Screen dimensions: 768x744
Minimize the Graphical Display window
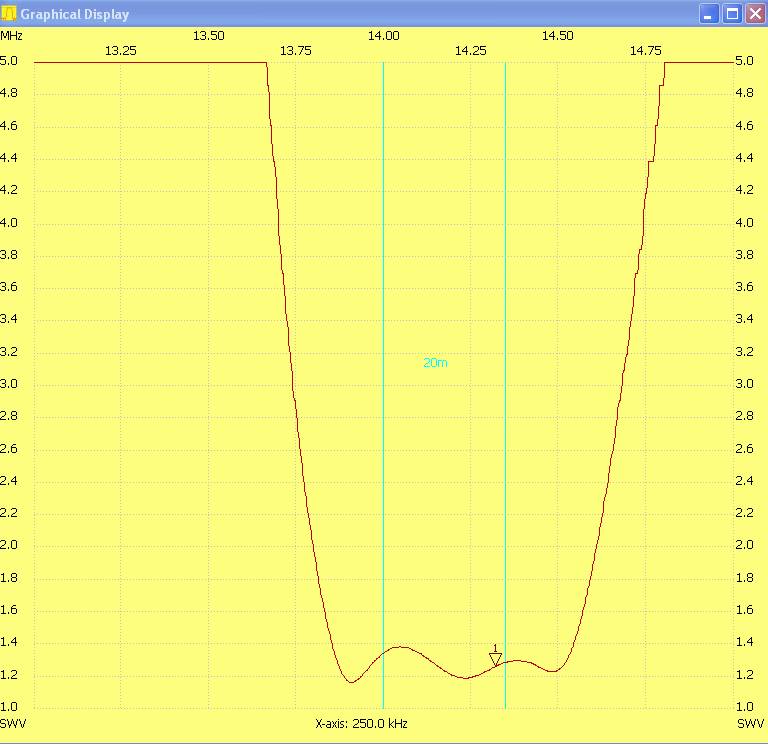(x=709, y=14)
